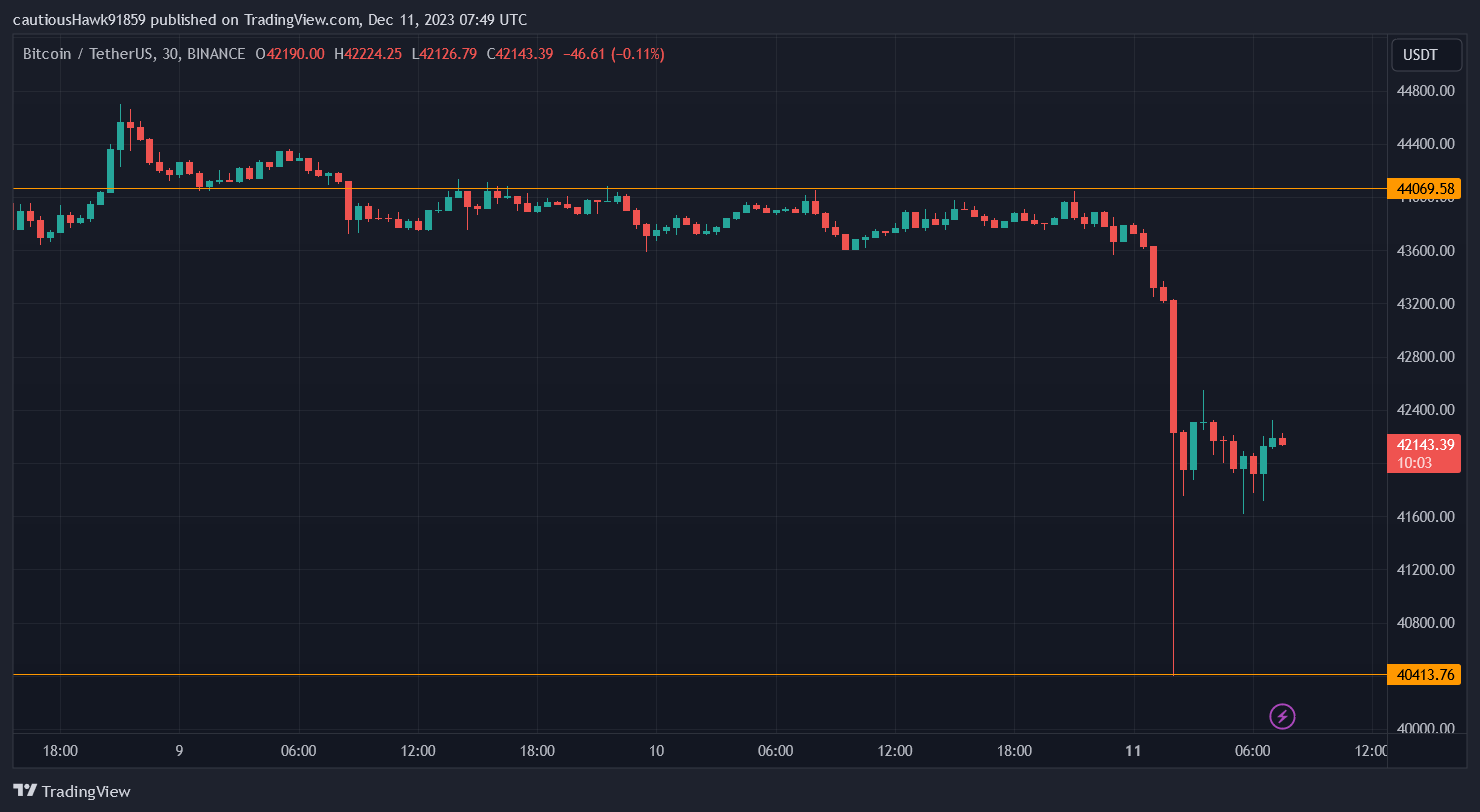Click the upper orange horizontal line
1480x812 pixels.
700,187
